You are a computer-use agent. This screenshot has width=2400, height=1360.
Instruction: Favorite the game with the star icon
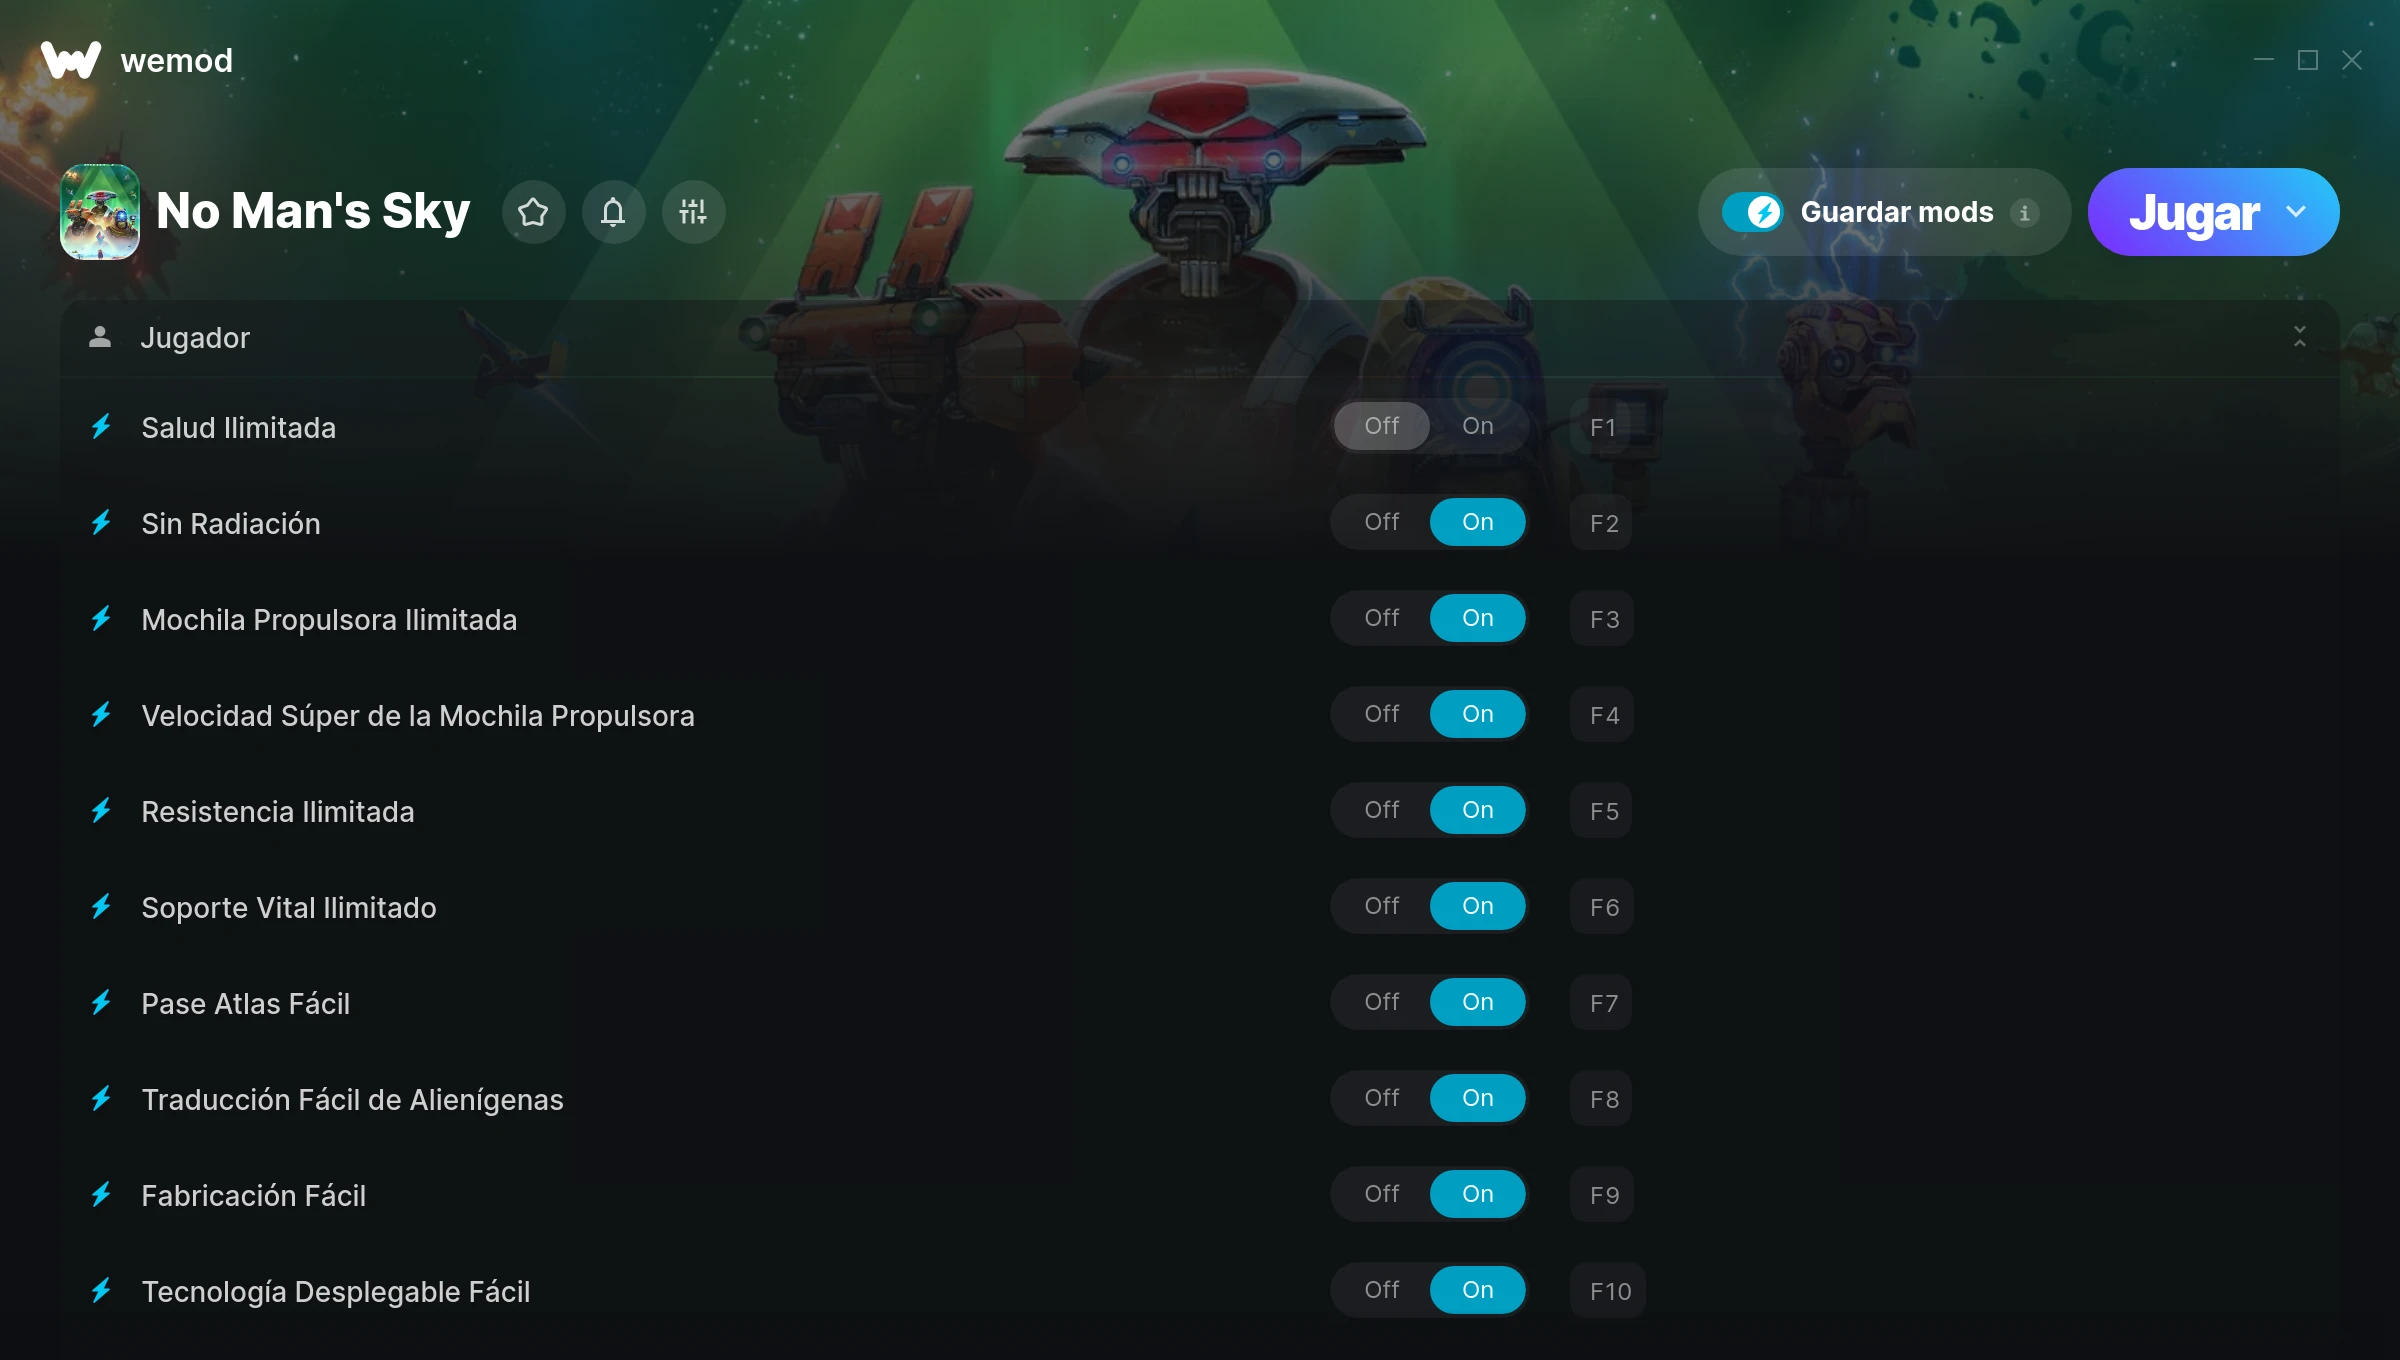tap(533, 212)
